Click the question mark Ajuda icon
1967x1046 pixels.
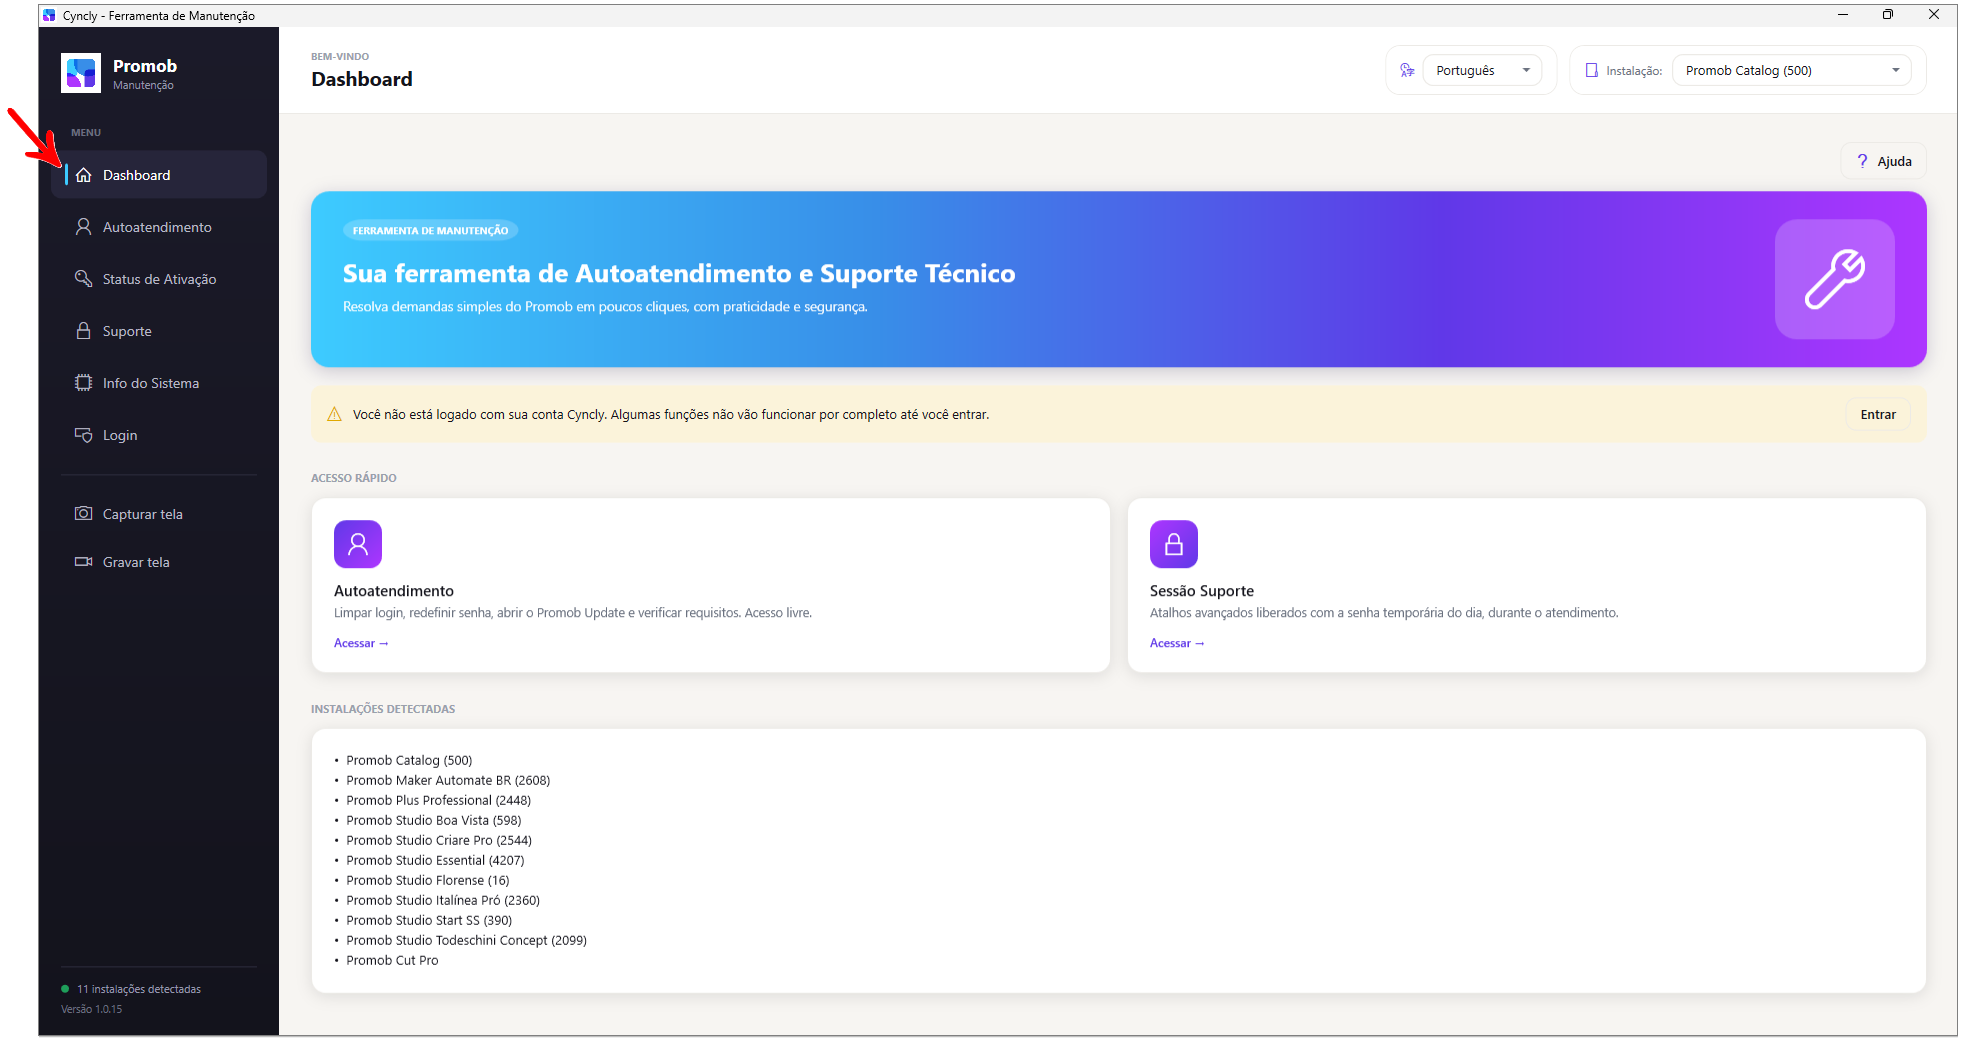(1863, 161)
